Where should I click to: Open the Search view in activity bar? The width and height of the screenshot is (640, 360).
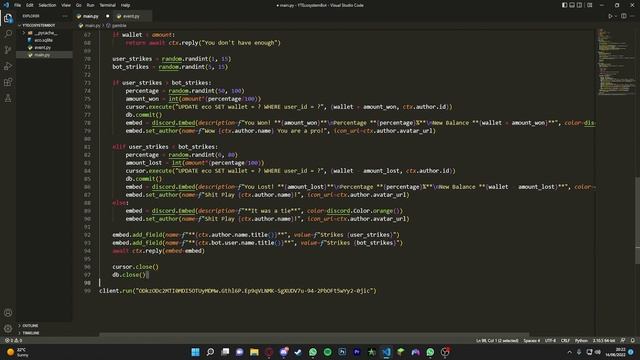coord(8,34)
